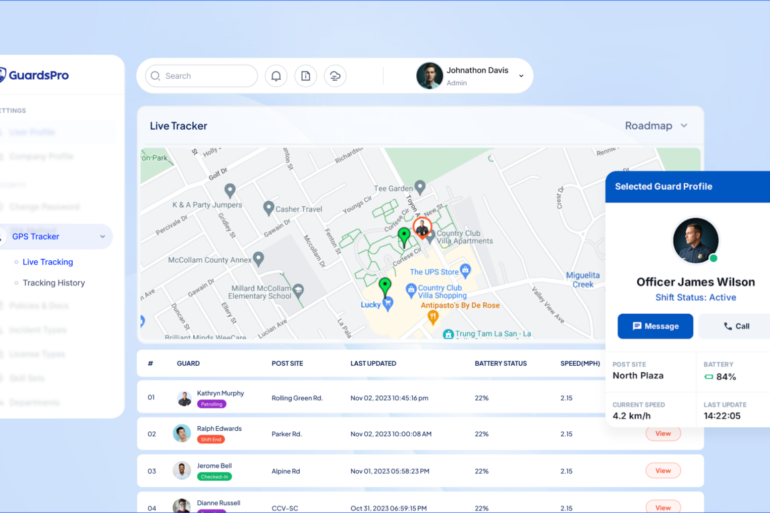Click View button for Ralph Edwards row

click(663, 433)
